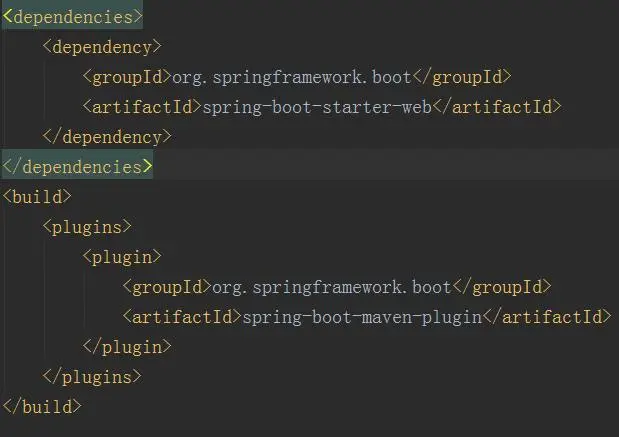Click the opening plugin tag
Image resolution: width=619 pixels, height=437 pixels.
[122, 257]
